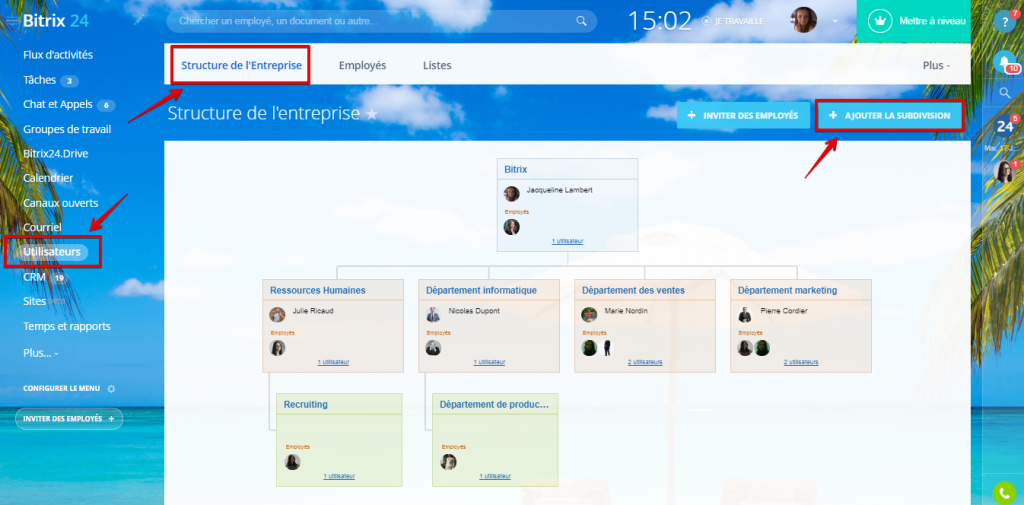
Task: Open Courriel in left menu
Action: pyautogui.click(x=42, y=227)
